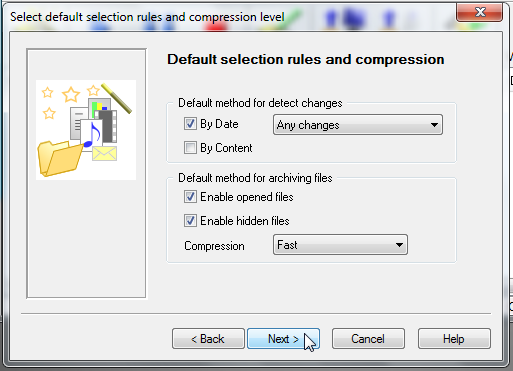This screenshot has height=371, width=513.
Task: Enable the By Content checkbox
Action: [190, 148]
